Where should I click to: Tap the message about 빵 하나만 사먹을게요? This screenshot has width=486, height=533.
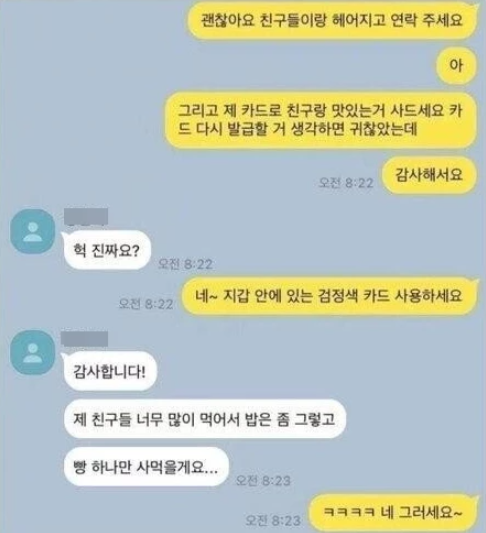pyautogui.click(x=146, y=467)
